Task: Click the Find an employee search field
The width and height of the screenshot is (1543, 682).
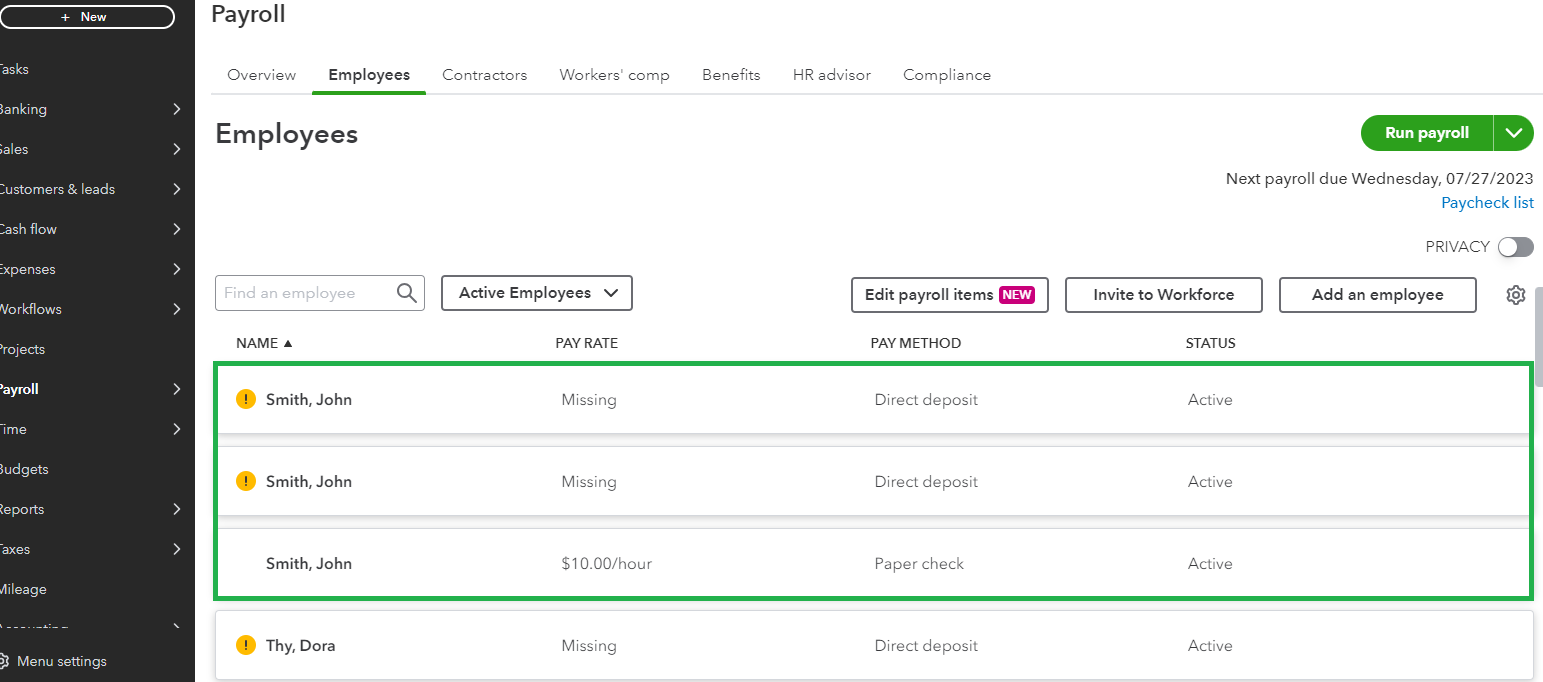Action: pos(305,293)
